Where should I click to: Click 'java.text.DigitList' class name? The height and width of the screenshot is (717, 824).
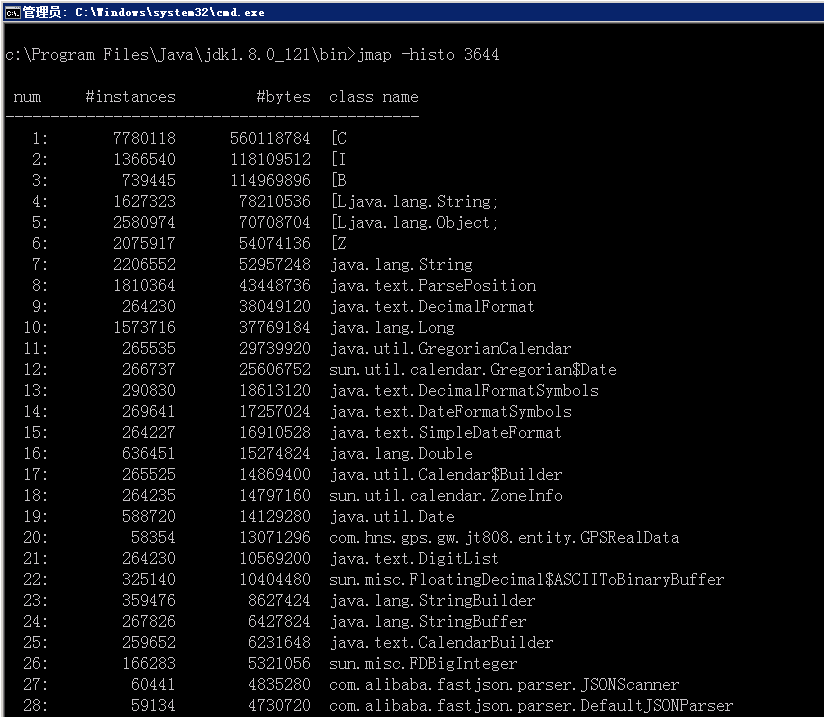click(x=414, y=559)
